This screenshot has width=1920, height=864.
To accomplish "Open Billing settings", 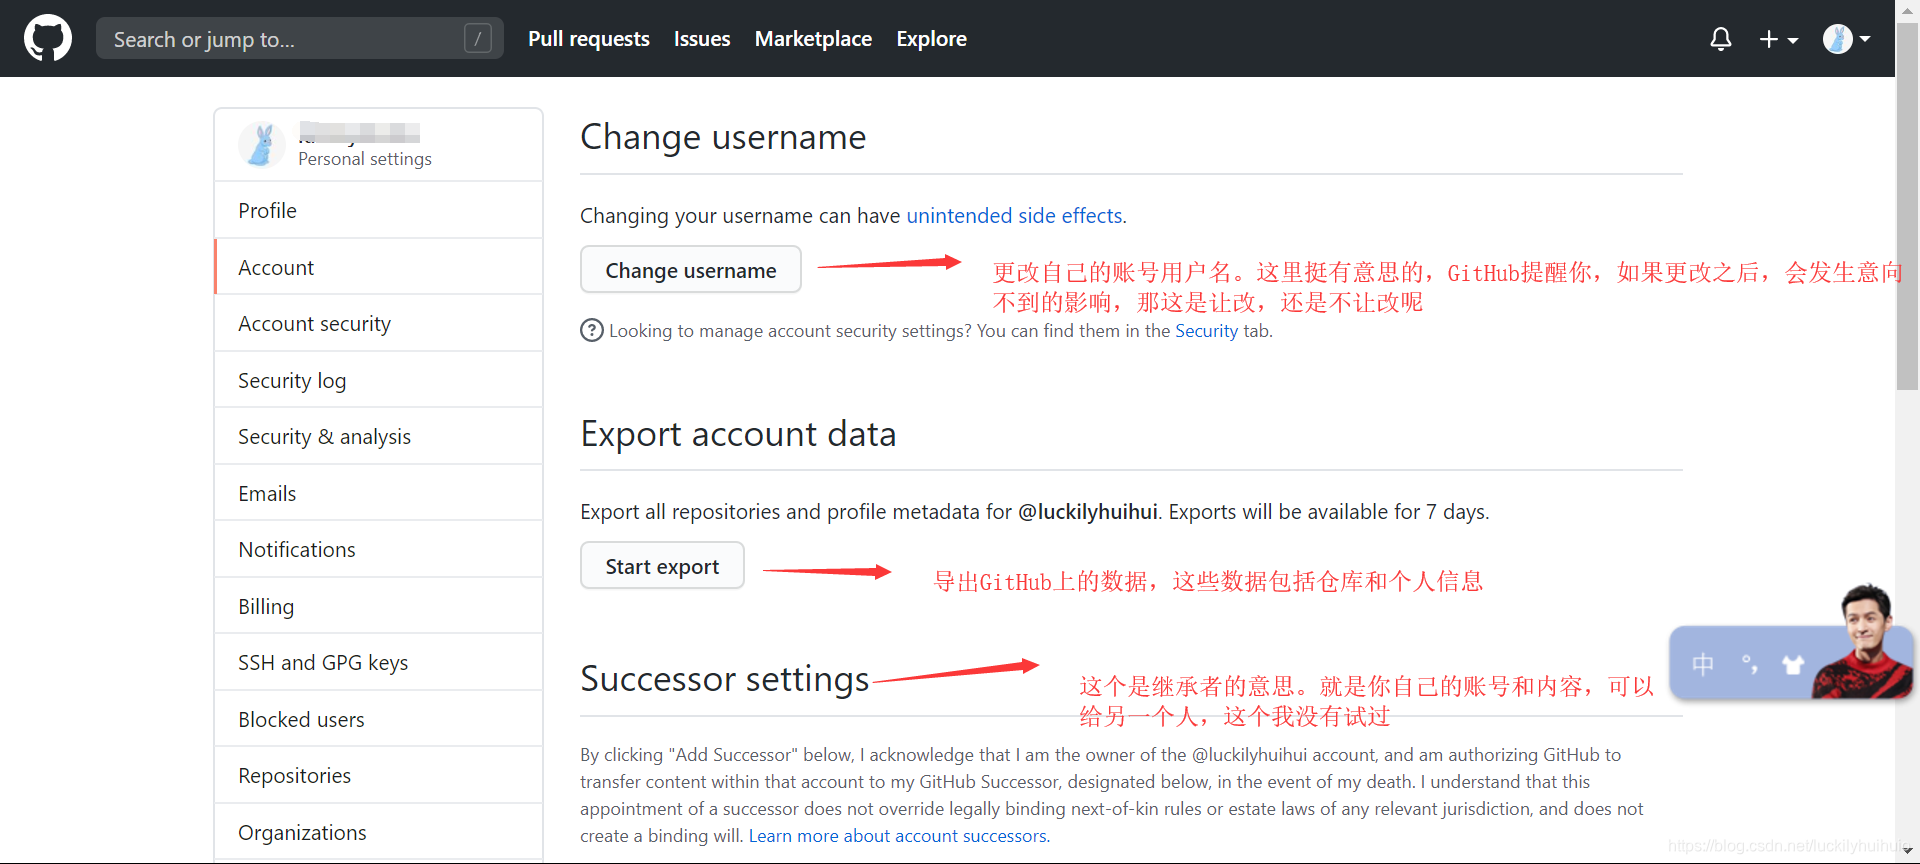I will pos(379,606).
